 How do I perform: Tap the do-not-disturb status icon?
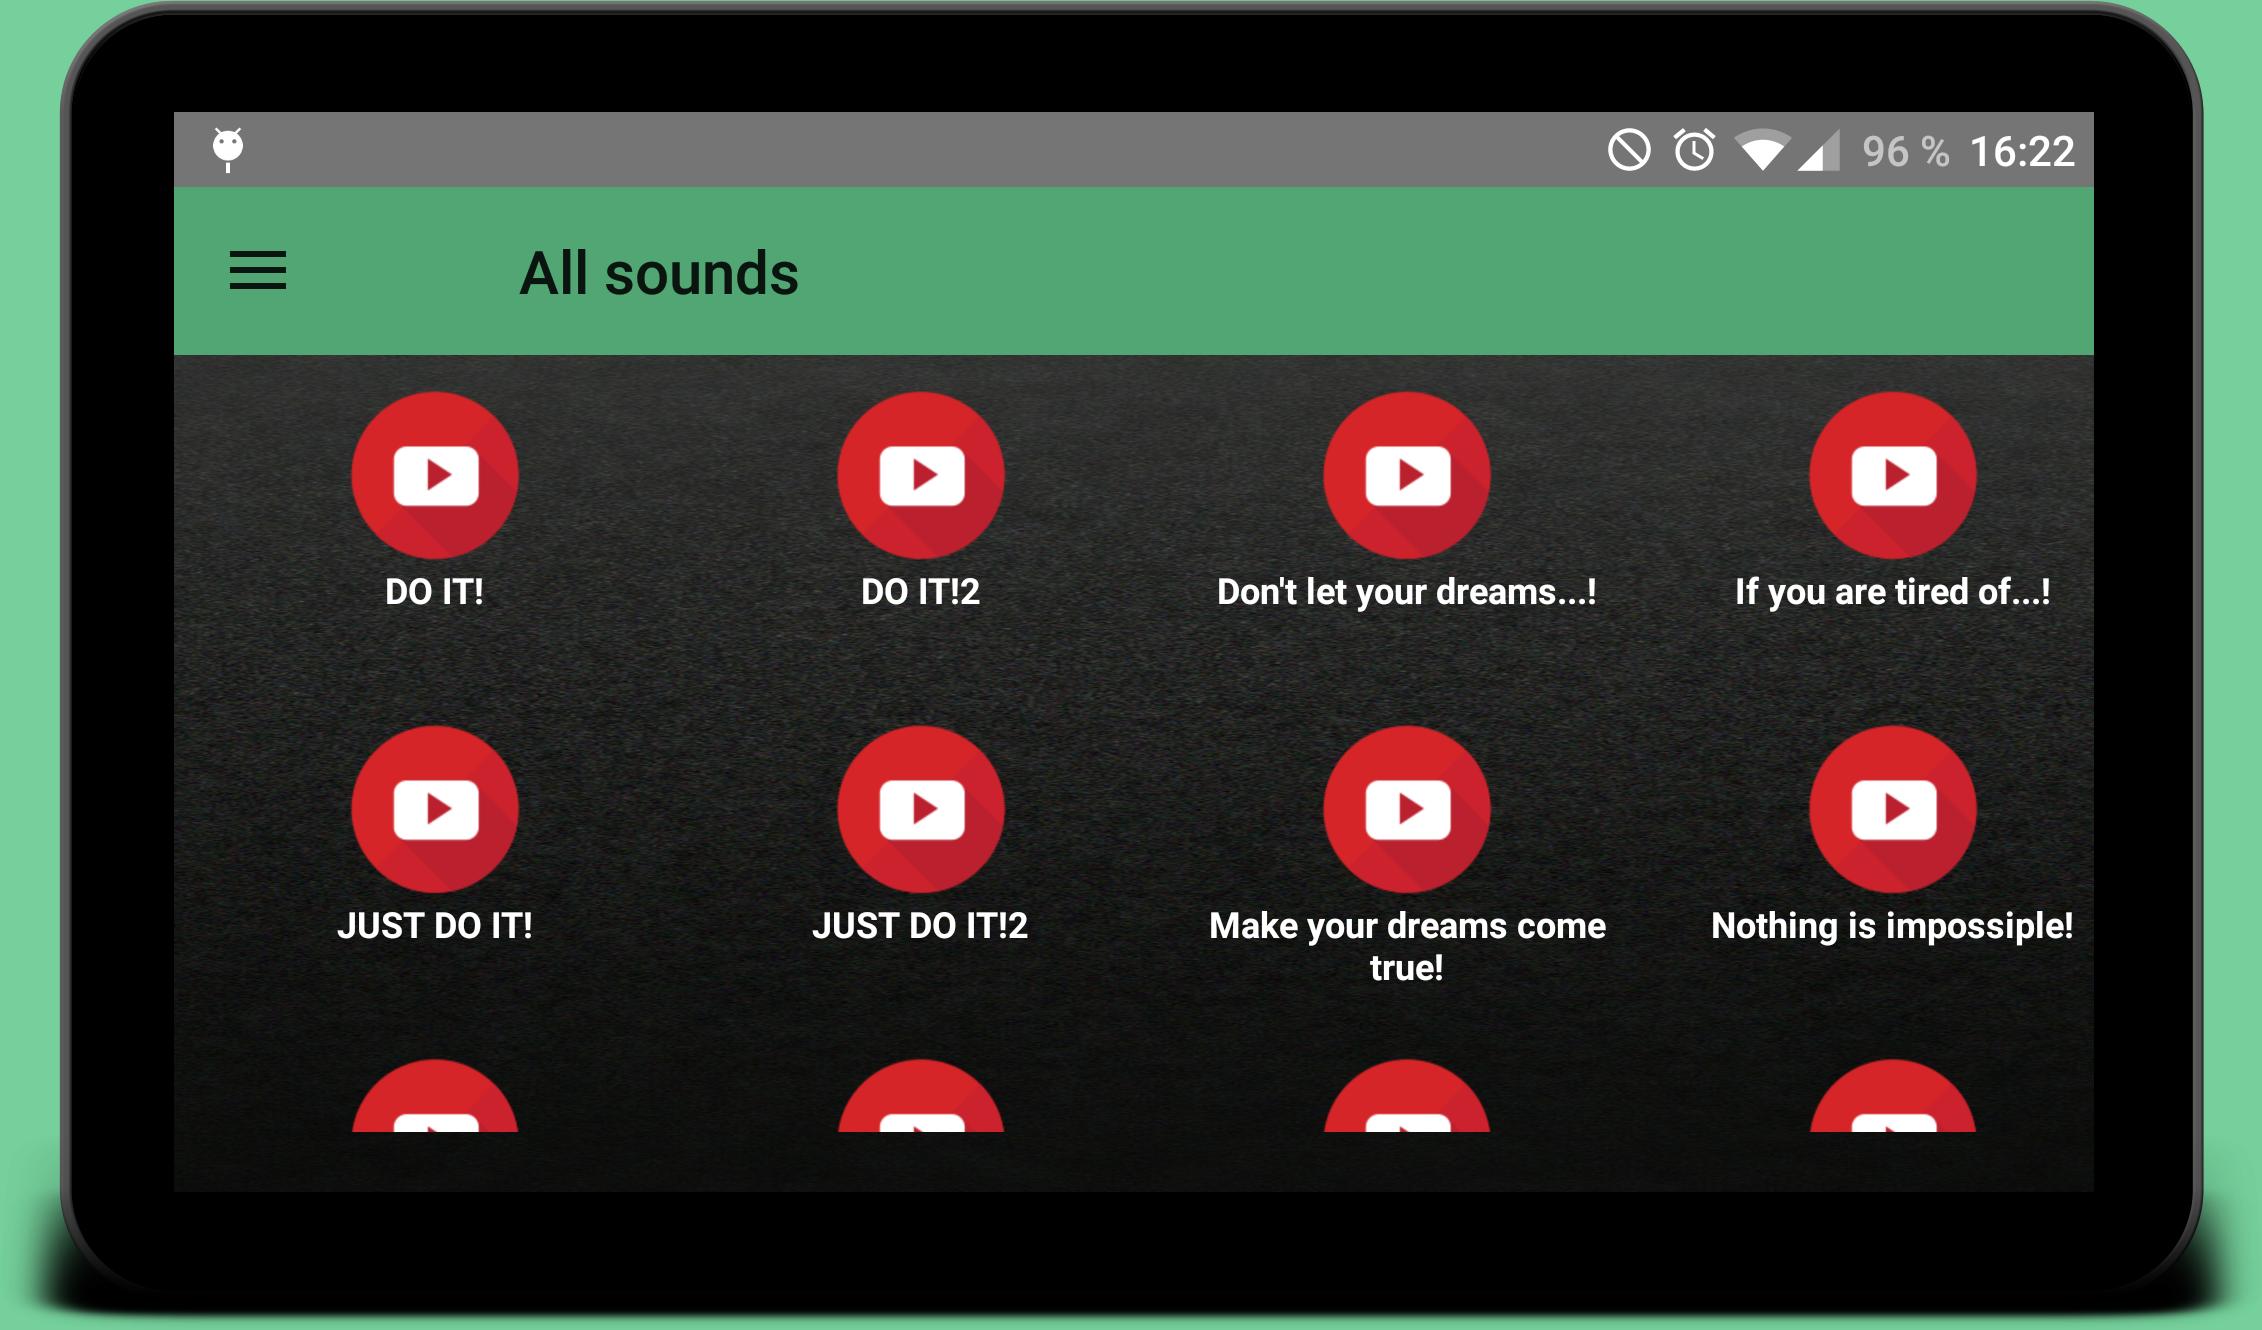1629,151
